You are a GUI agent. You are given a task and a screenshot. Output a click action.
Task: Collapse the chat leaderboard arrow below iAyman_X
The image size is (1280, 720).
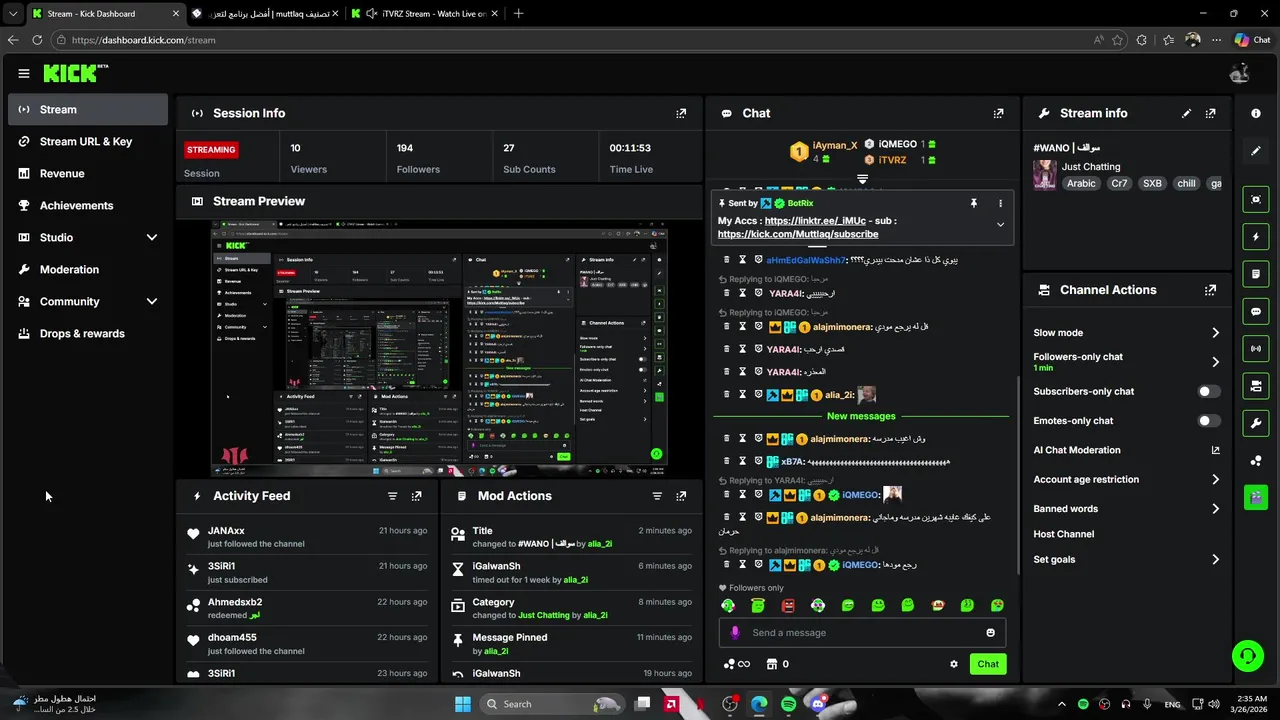862,180
